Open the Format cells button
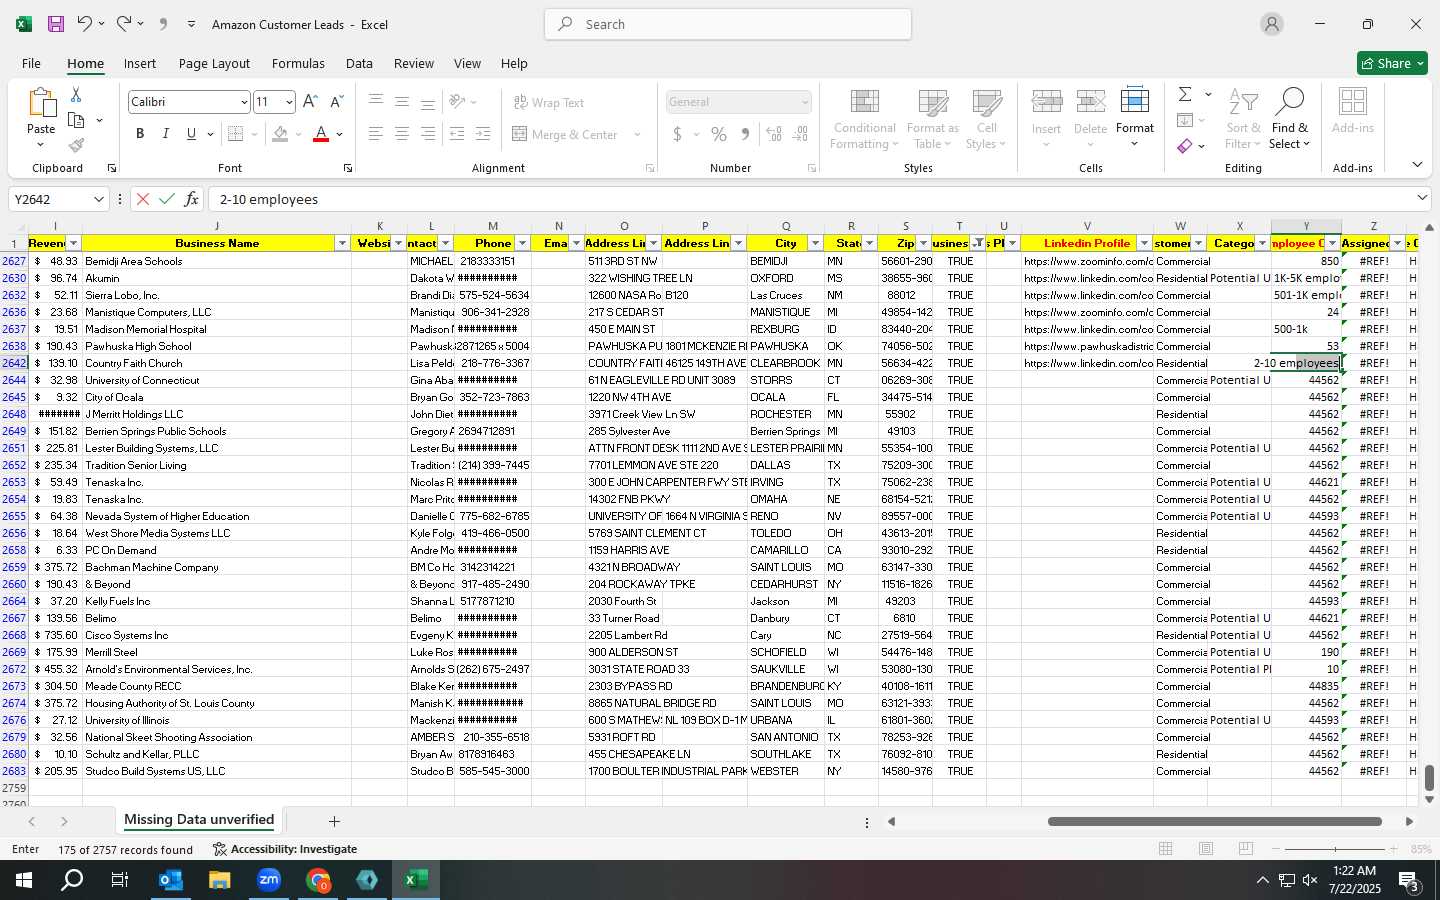The height and width of the screenshot is (900, 1440). (1135, 119)
